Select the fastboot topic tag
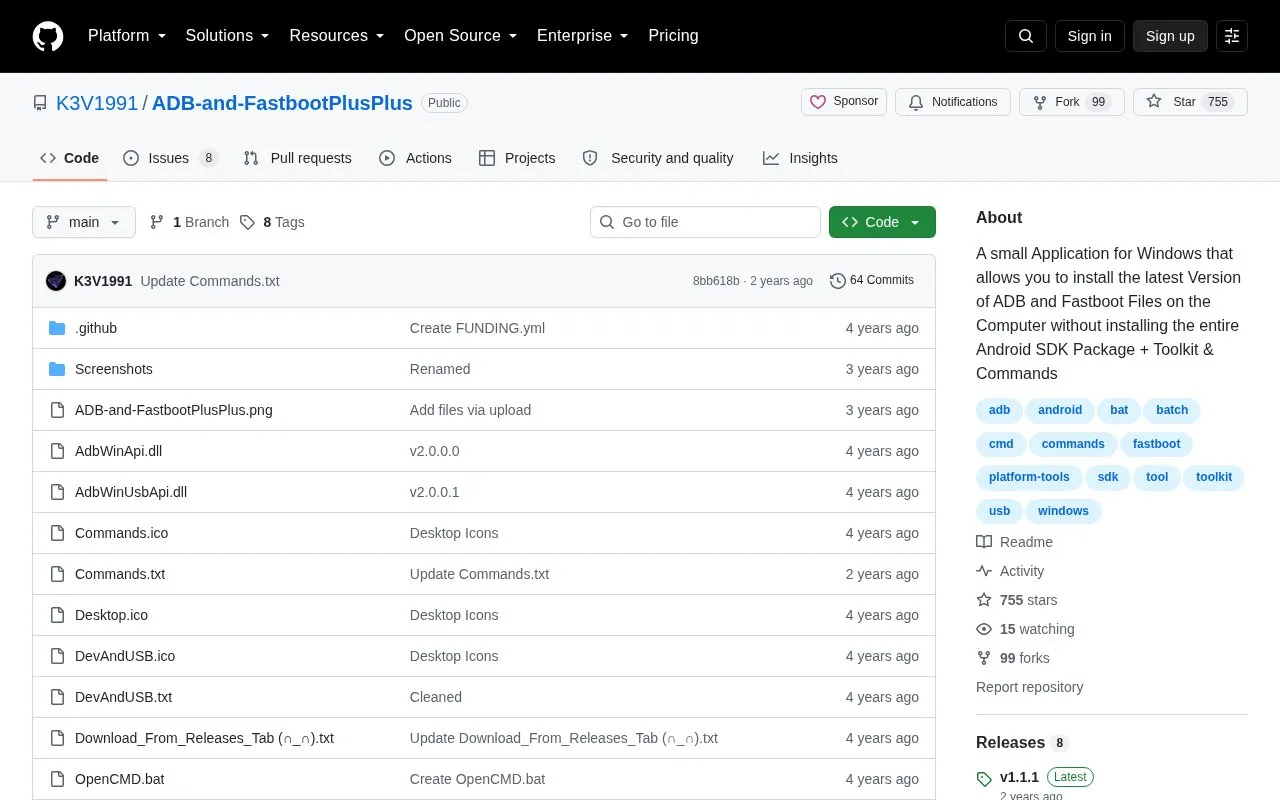This screenshot has height=800, width=1280. coord(1156,444)
